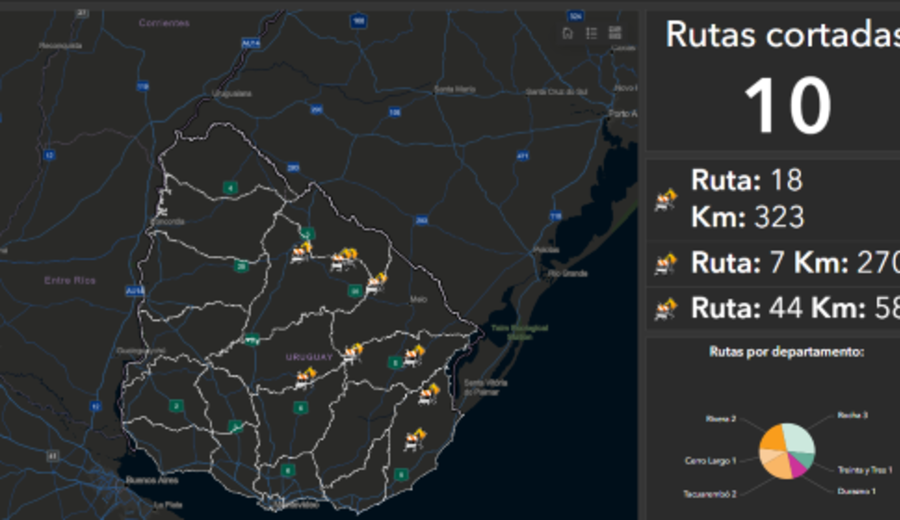The height and width of the screenshot is (520, 900).
Task: Click the barrier icon beside Ruta 18
Action: tap(666, 201)
